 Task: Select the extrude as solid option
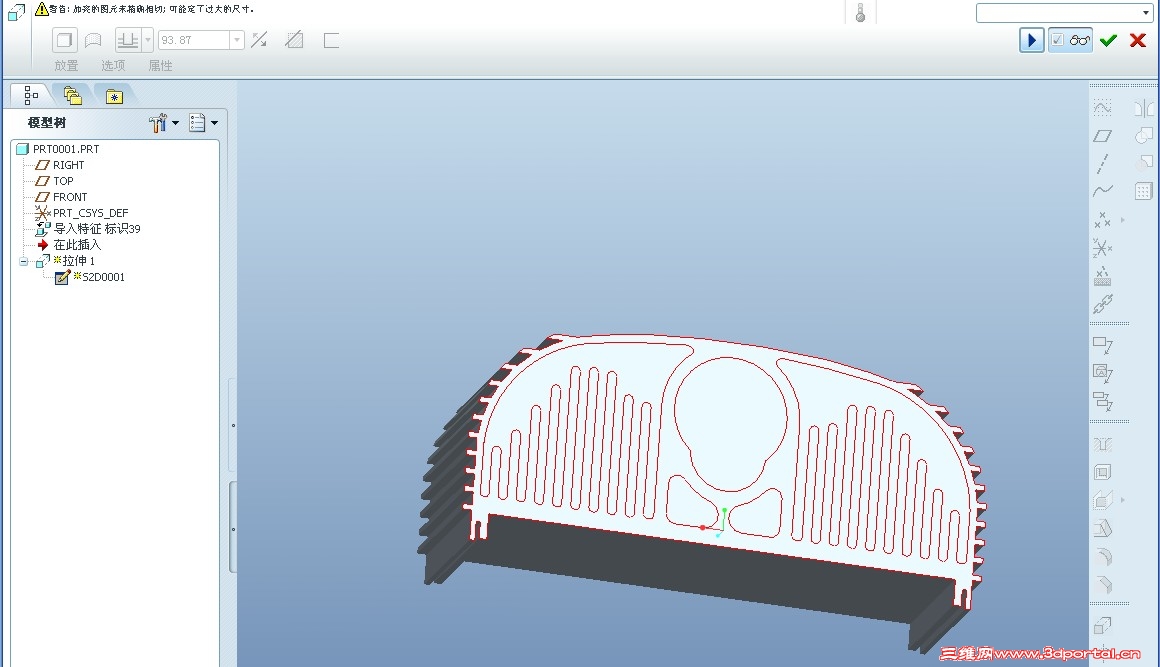pyautogui.click(x=64, y=40)
